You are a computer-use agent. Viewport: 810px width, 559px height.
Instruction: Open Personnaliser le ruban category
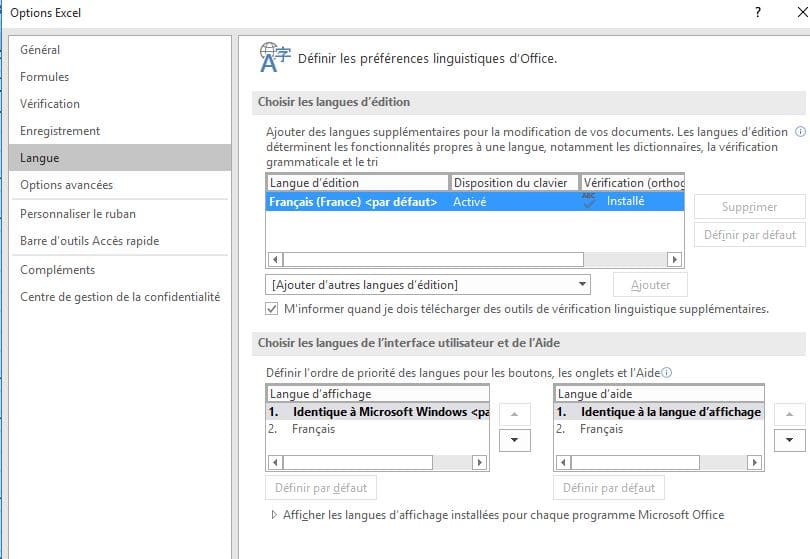click(x=120, y=213)
